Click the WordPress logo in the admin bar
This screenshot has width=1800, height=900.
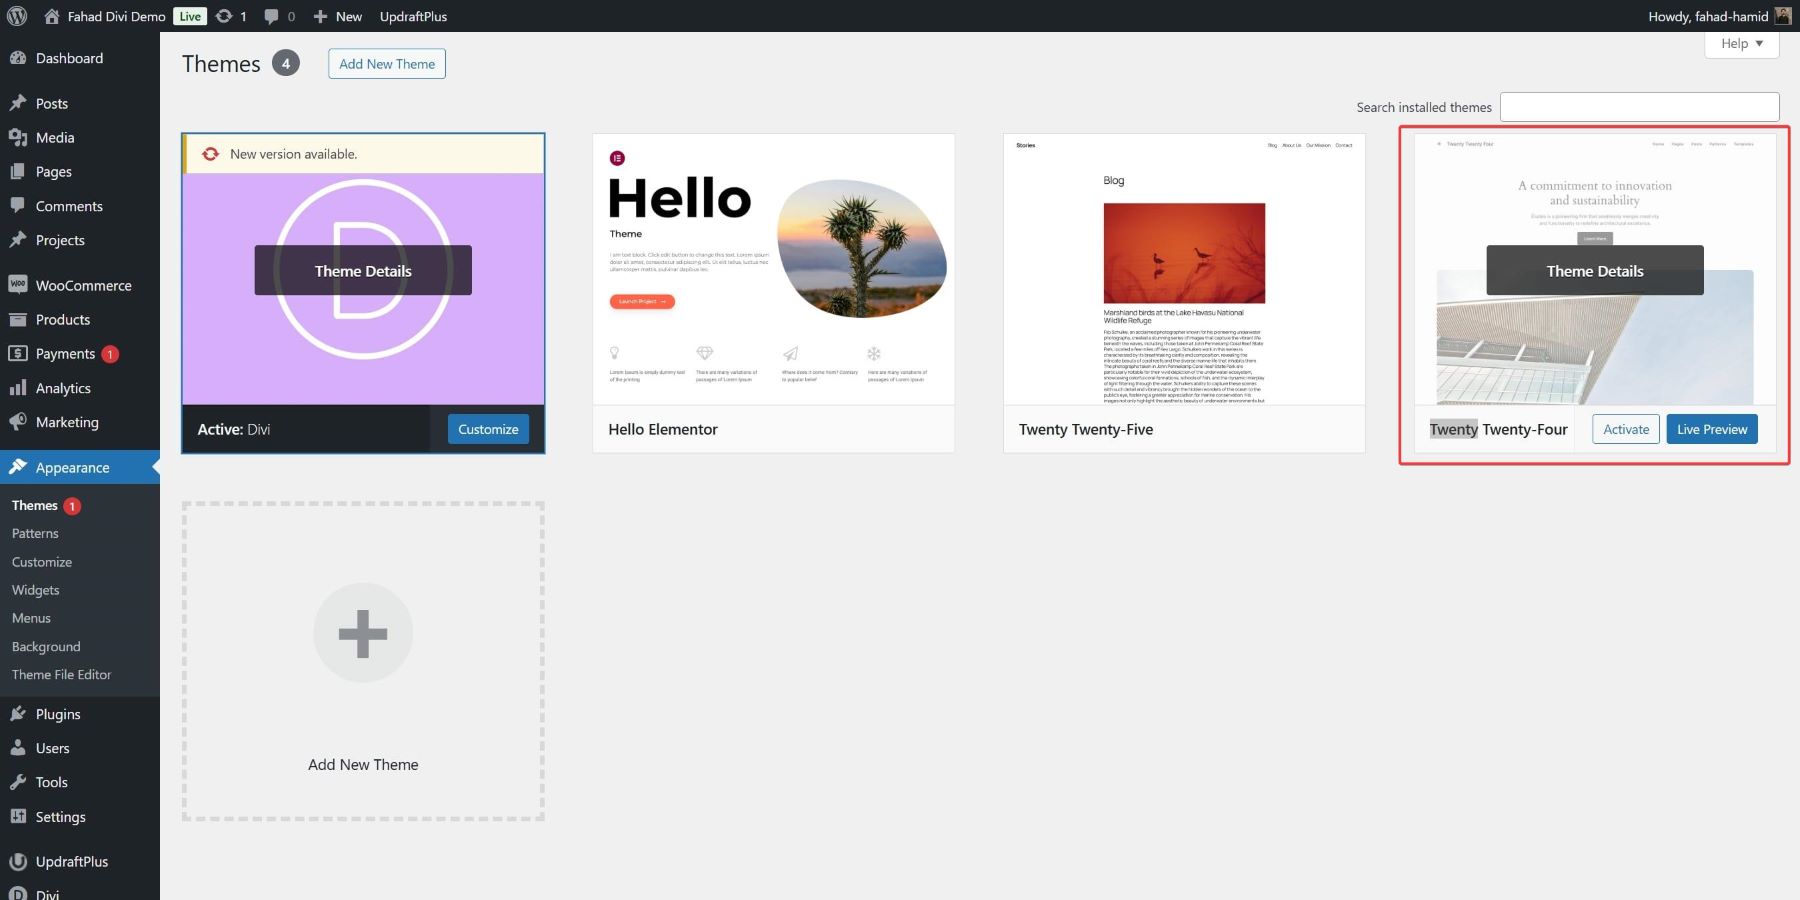(16, 16)
